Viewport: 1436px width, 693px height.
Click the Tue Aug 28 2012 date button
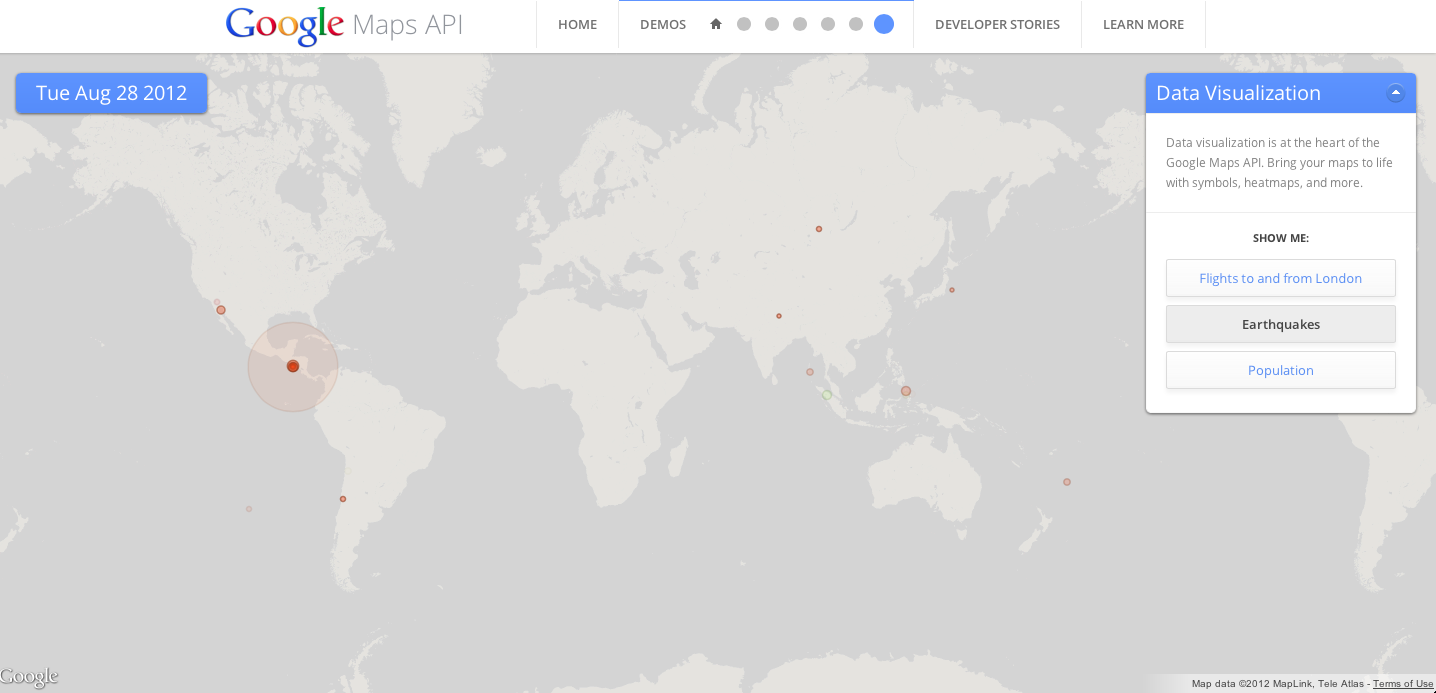click(x=112, y=93)
